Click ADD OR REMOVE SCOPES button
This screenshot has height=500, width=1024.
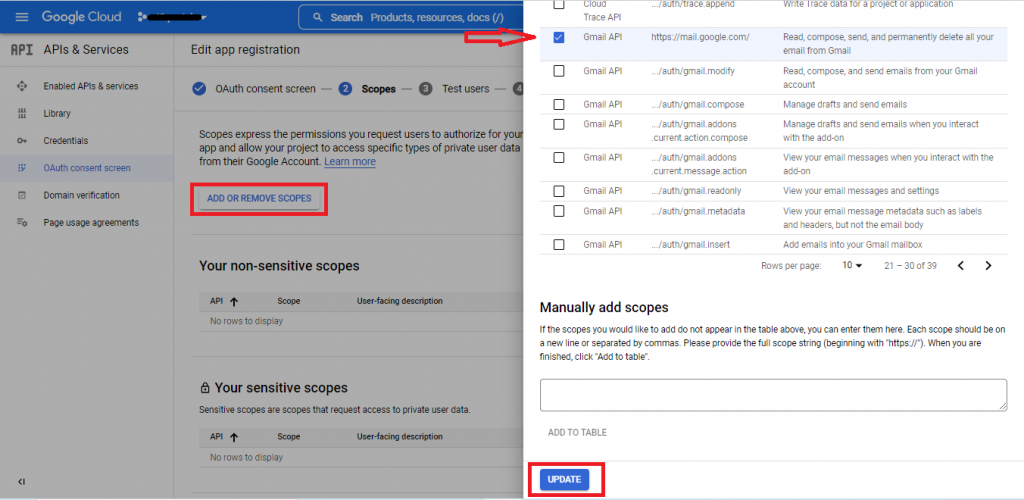pyautogui.click(x=259, y=198)
